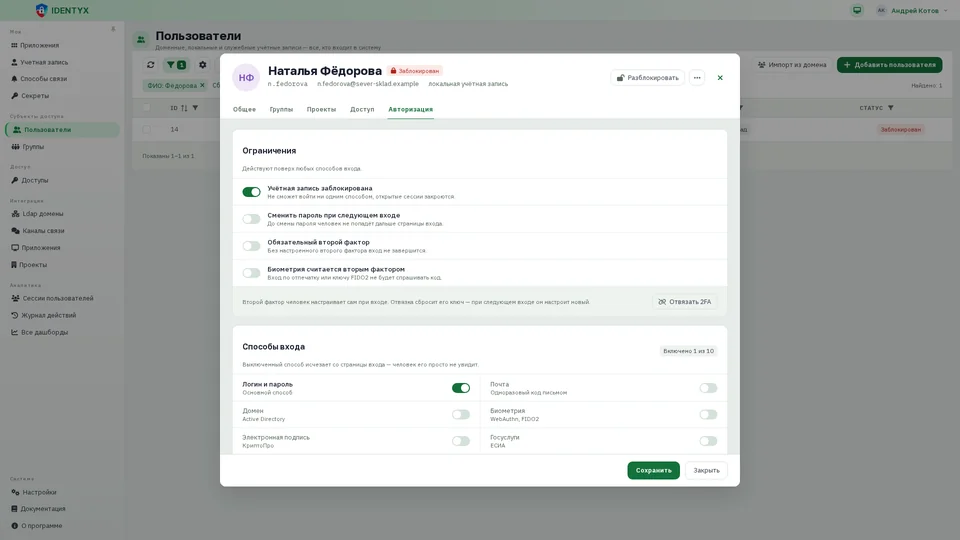This screenshot has height=540, width=960.
Task: Click the Заблокирован status in table row
Action: point(901,130)
